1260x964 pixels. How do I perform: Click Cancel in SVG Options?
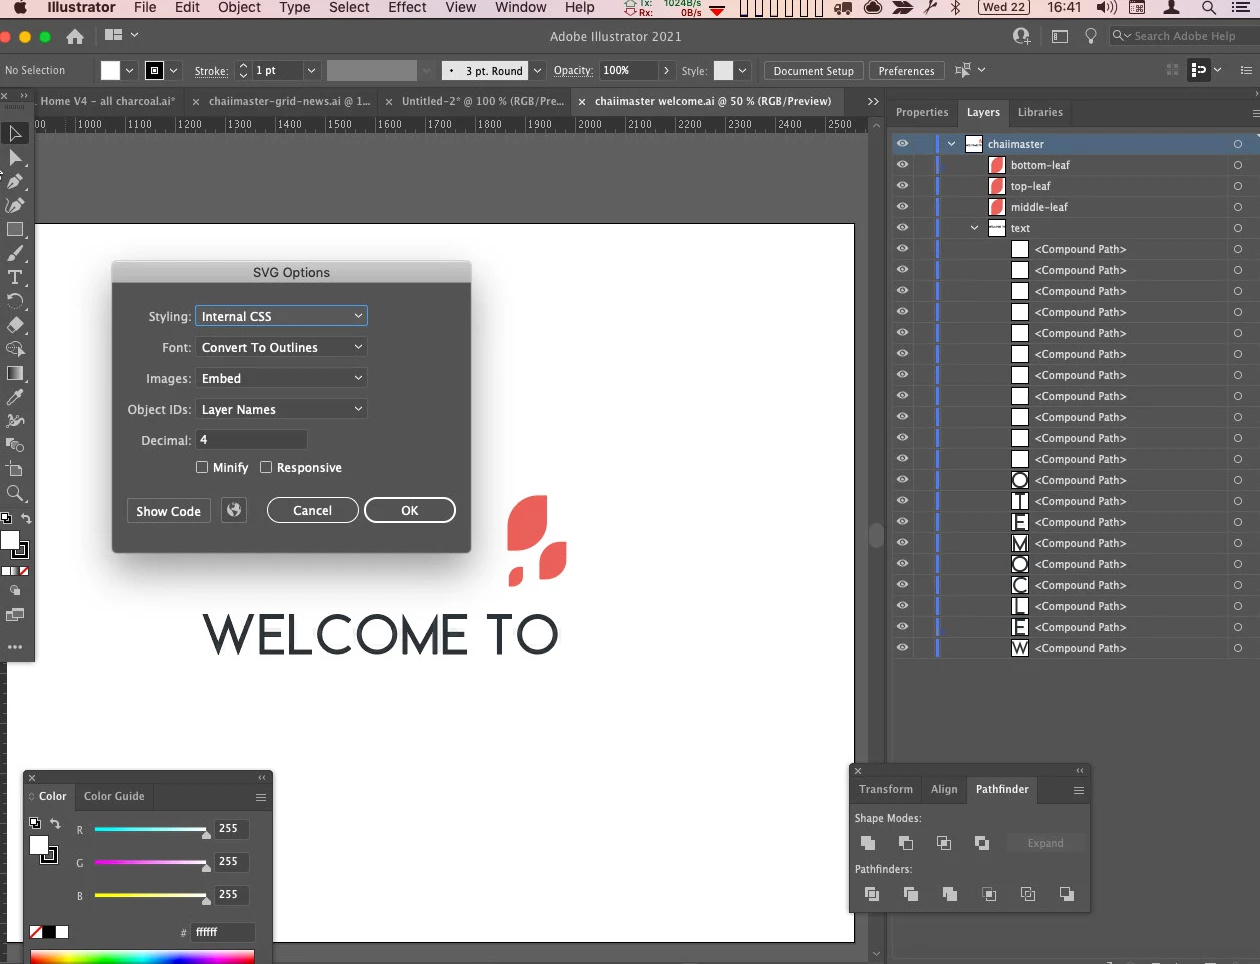click(312, 510)
